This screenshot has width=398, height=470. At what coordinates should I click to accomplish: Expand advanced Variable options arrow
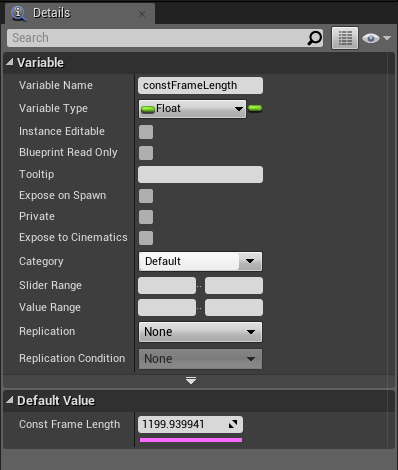[191, 381]
